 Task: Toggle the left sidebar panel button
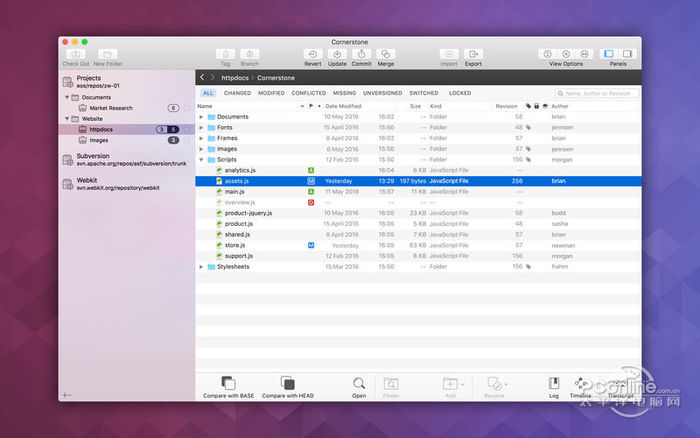click(609, 54)
